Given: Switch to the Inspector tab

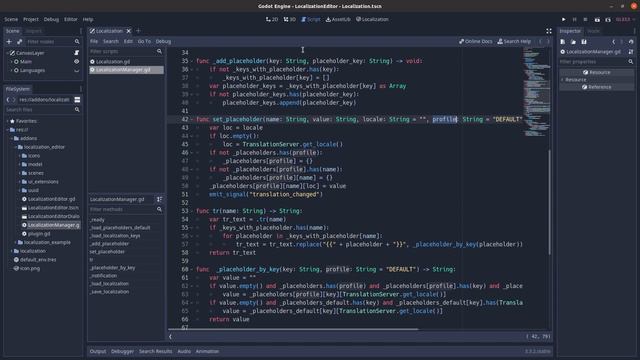Looking at the screenshot, I should (x=570, y=31).
